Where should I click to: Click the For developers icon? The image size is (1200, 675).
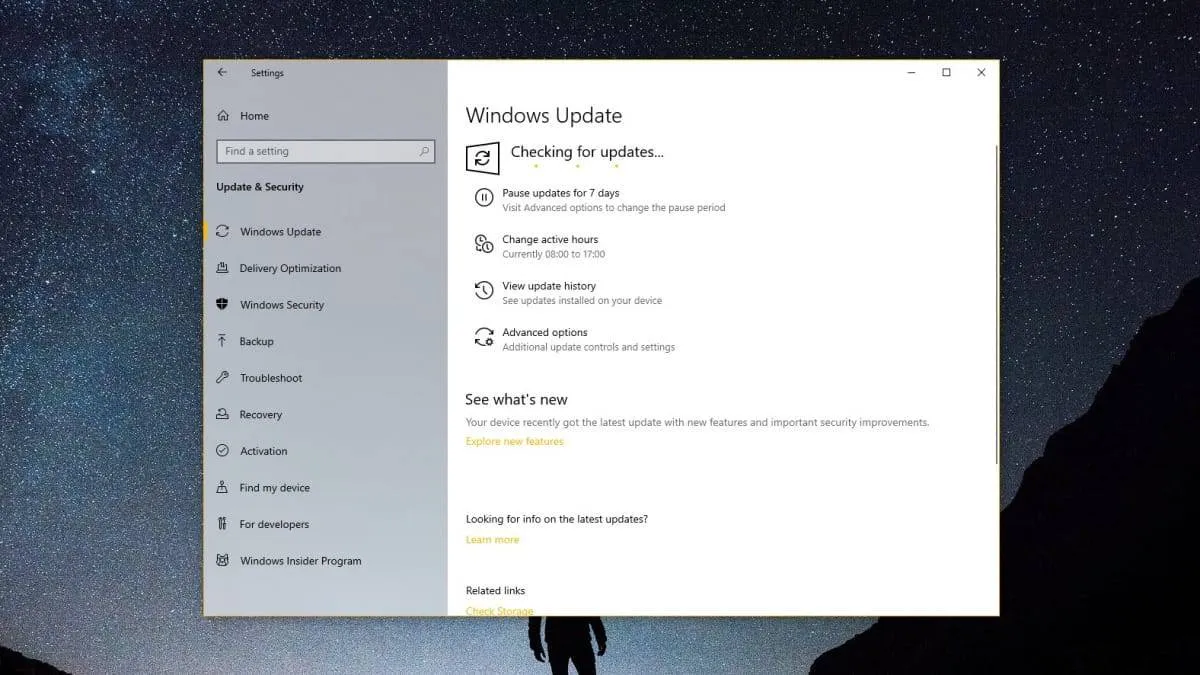(224, 524)
